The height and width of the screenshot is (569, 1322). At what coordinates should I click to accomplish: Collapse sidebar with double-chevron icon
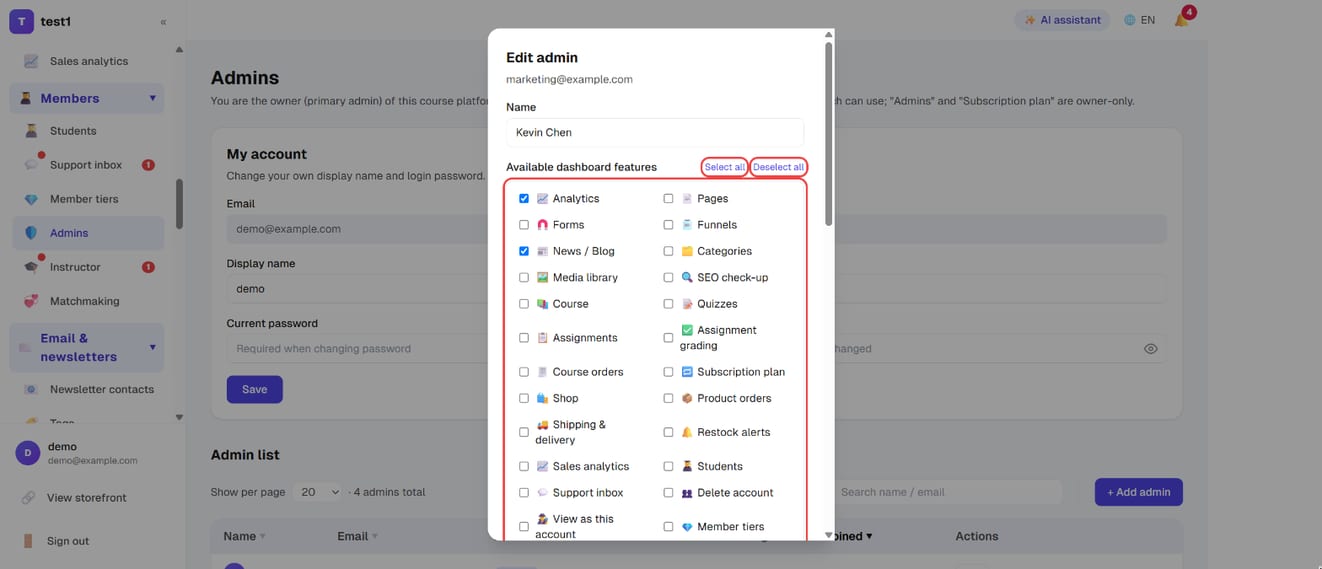click(x=164, y=22)
